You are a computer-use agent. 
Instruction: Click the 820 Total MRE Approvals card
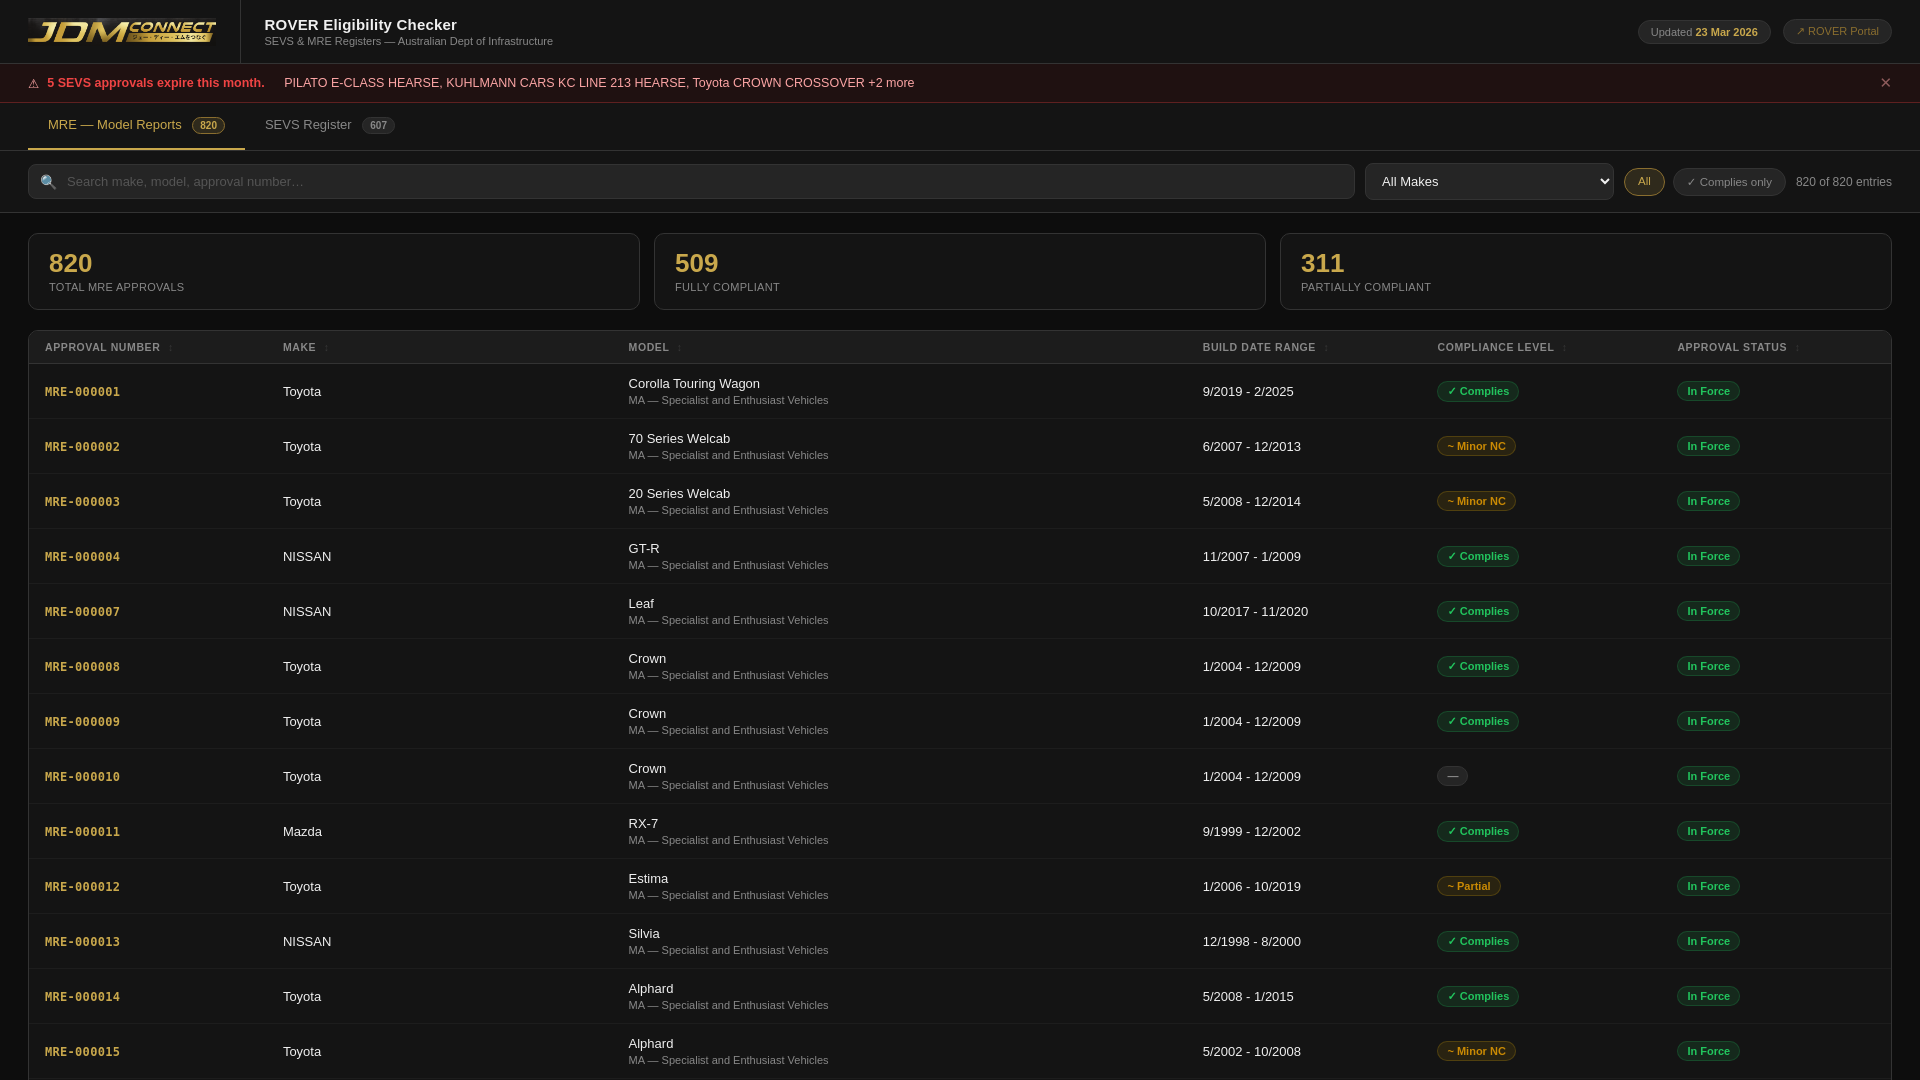click(334, 272)
